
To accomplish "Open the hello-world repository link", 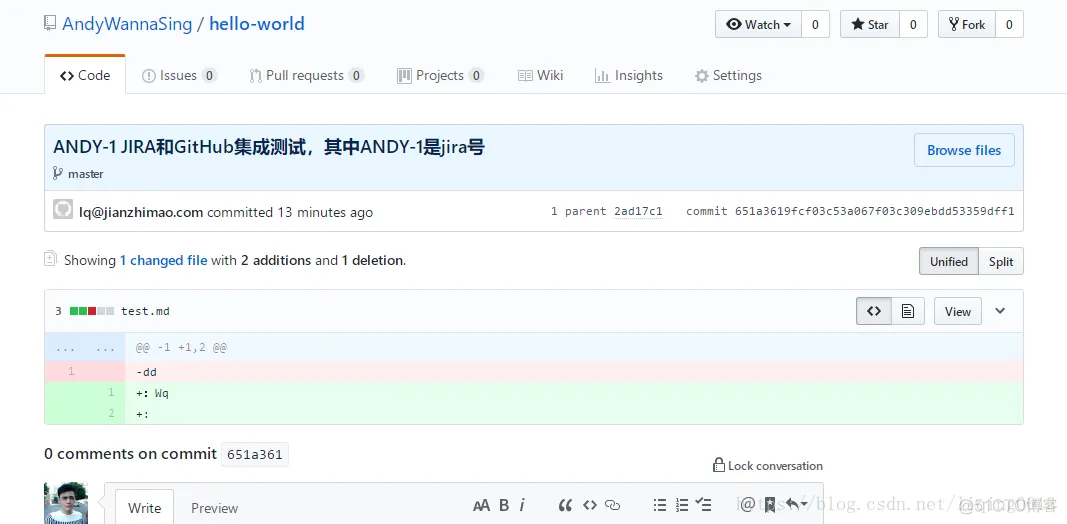I will (257, 24).
